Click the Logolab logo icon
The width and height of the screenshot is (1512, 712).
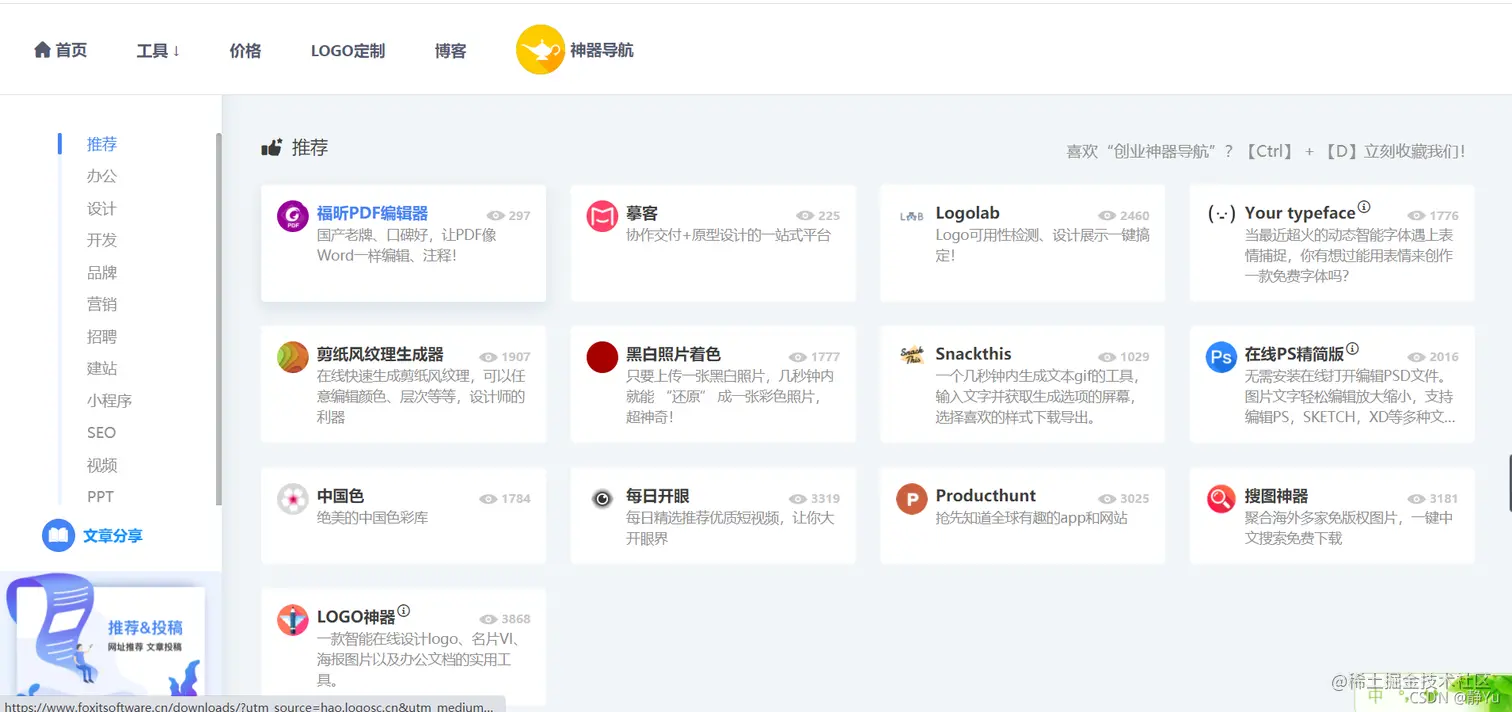(911, 215)
